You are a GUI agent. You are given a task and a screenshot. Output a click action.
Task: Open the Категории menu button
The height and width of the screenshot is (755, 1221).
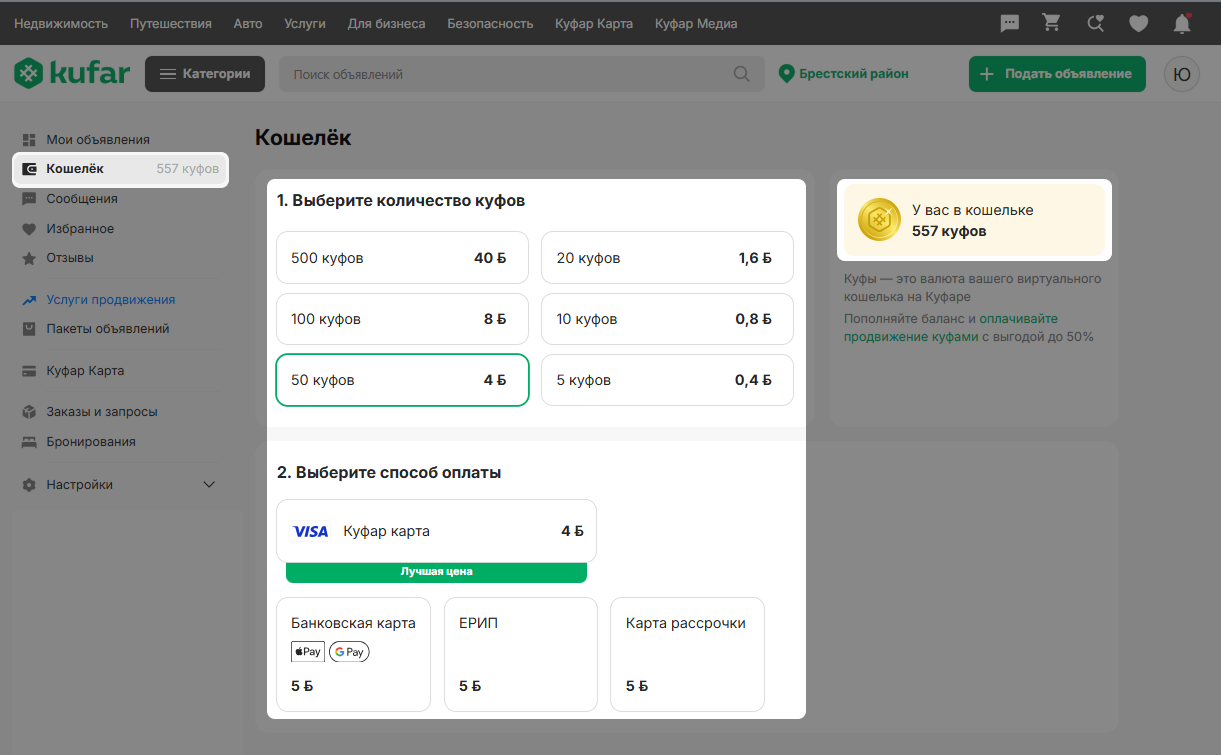(205, 74)
